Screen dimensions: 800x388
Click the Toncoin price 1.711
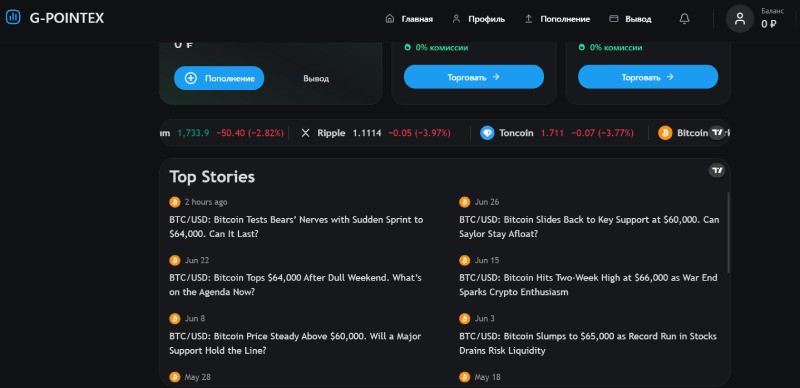pos(552,133)
